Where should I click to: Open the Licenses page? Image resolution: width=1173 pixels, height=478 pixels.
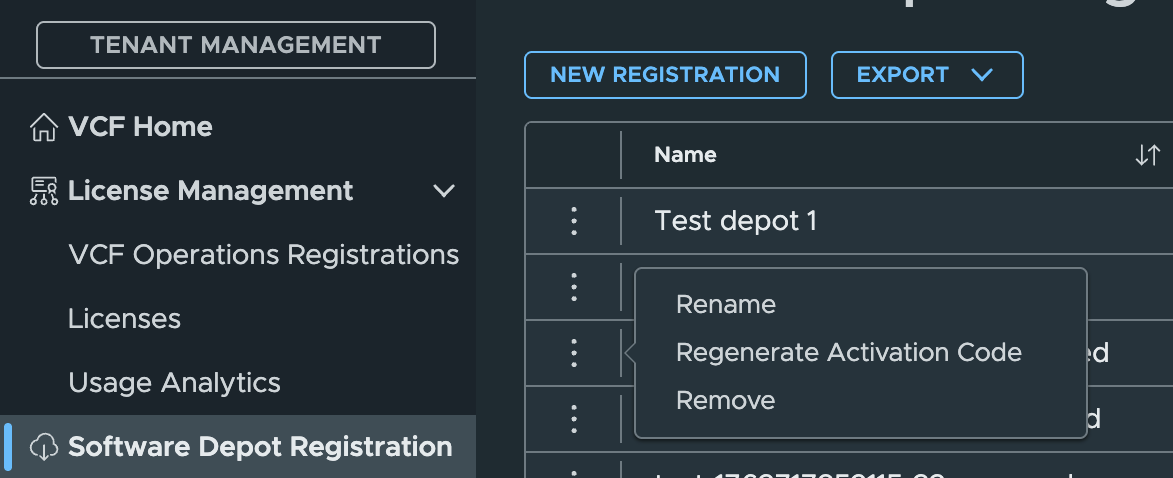[124, 319]
